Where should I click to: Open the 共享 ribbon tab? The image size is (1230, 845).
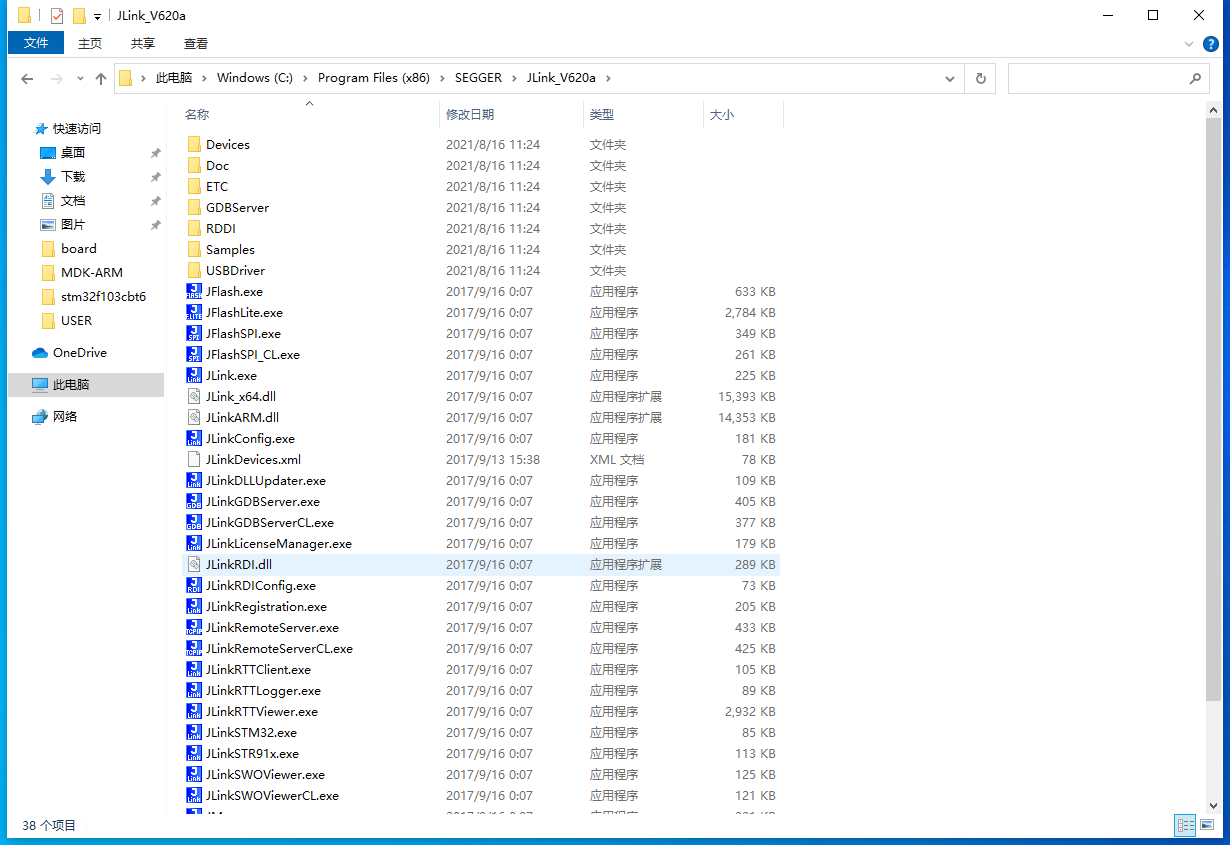tap(143, 43)
